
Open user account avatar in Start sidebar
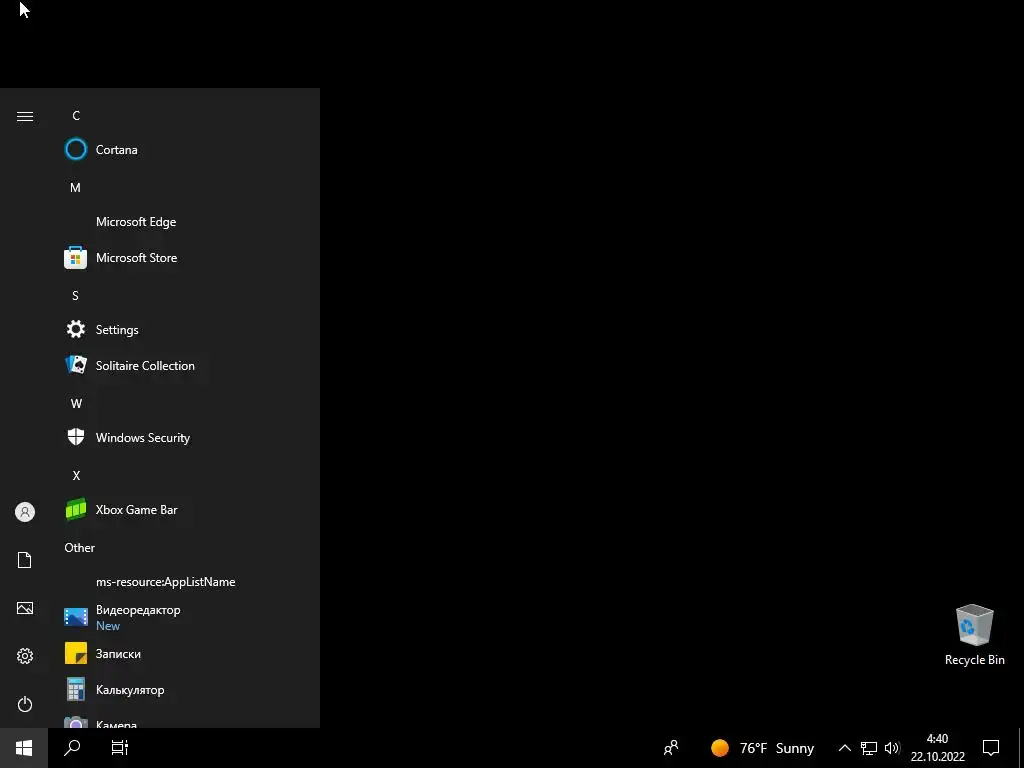pyautogui.click(x=25, y=512)
